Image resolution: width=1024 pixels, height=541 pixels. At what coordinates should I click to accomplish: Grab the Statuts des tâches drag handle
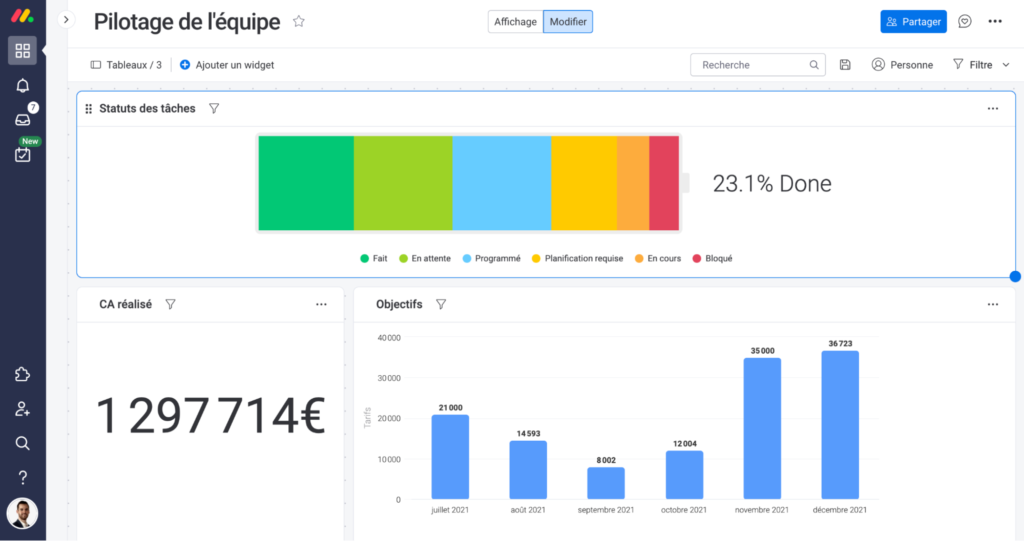[x=88, y=108]
